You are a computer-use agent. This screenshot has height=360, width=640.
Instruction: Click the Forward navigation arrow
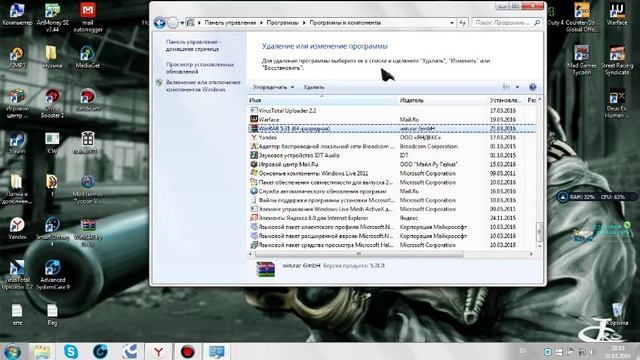pyautogui.click(x=173, y=23)
